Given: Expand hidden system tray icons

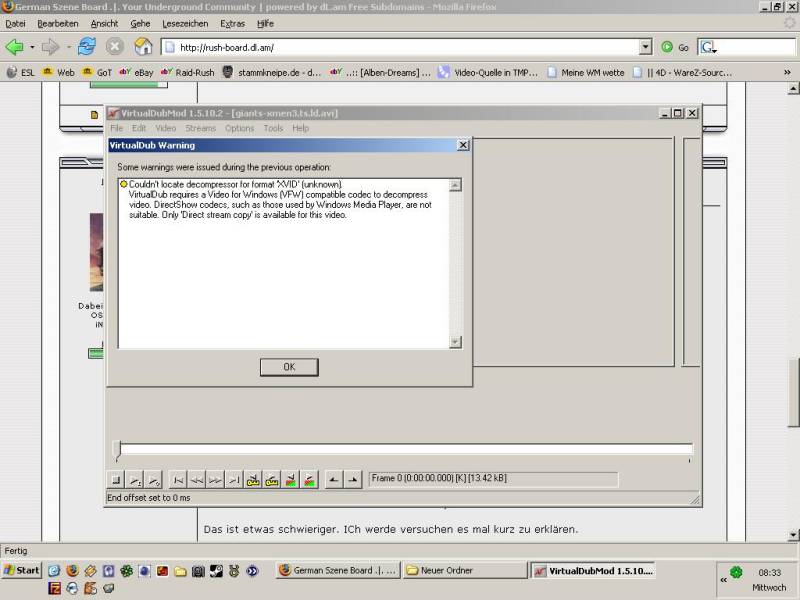Looking at the screenshot, I should [x=723, y=580].
